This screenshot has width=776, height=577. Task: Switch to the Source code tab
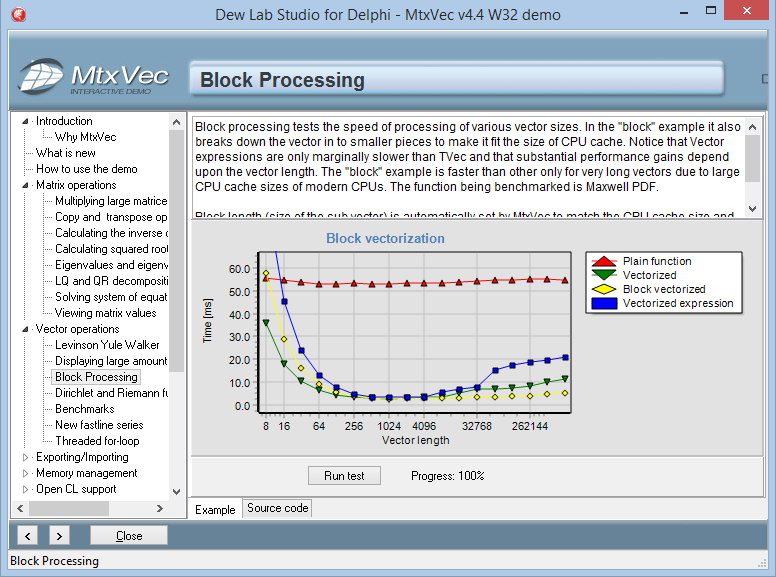(278, 508)
